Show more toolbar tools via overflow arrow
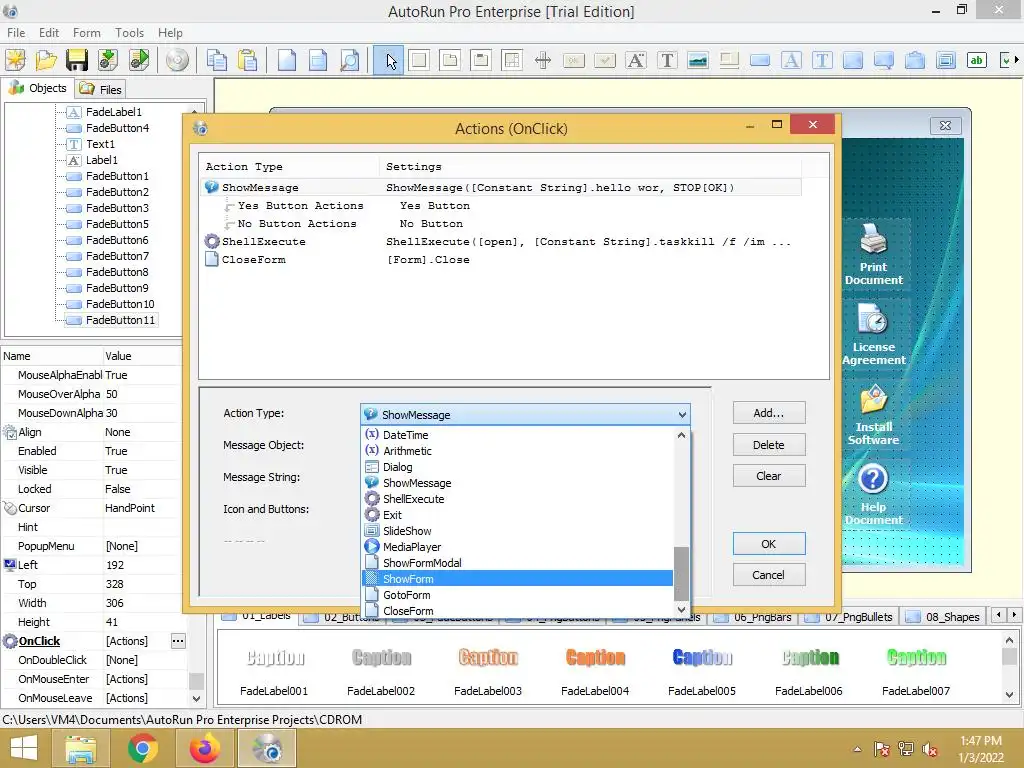This screenshot has height=768, width=1024. pyautogui.click(x=1016, y=60)
